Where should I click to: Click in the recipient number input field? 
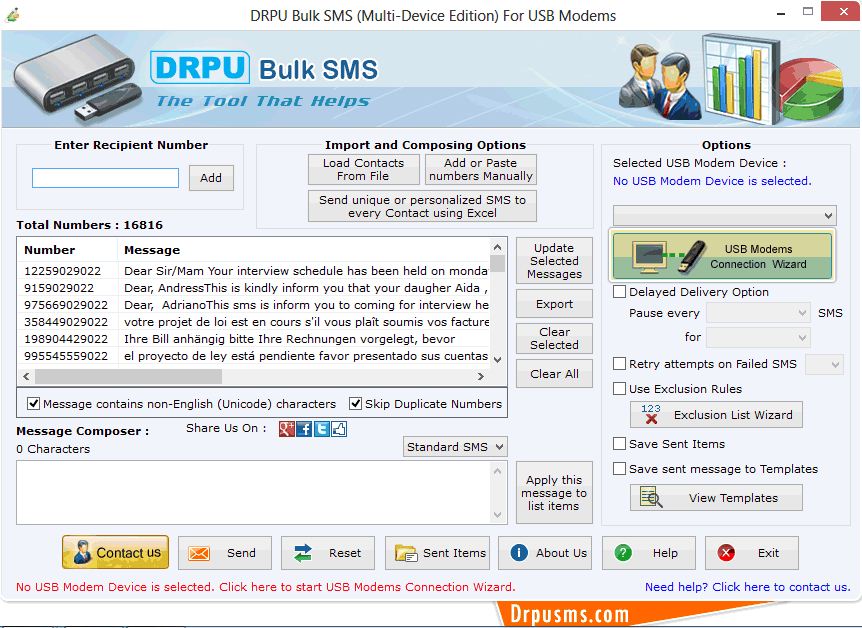pyautogui.click(x=105, y=178)
